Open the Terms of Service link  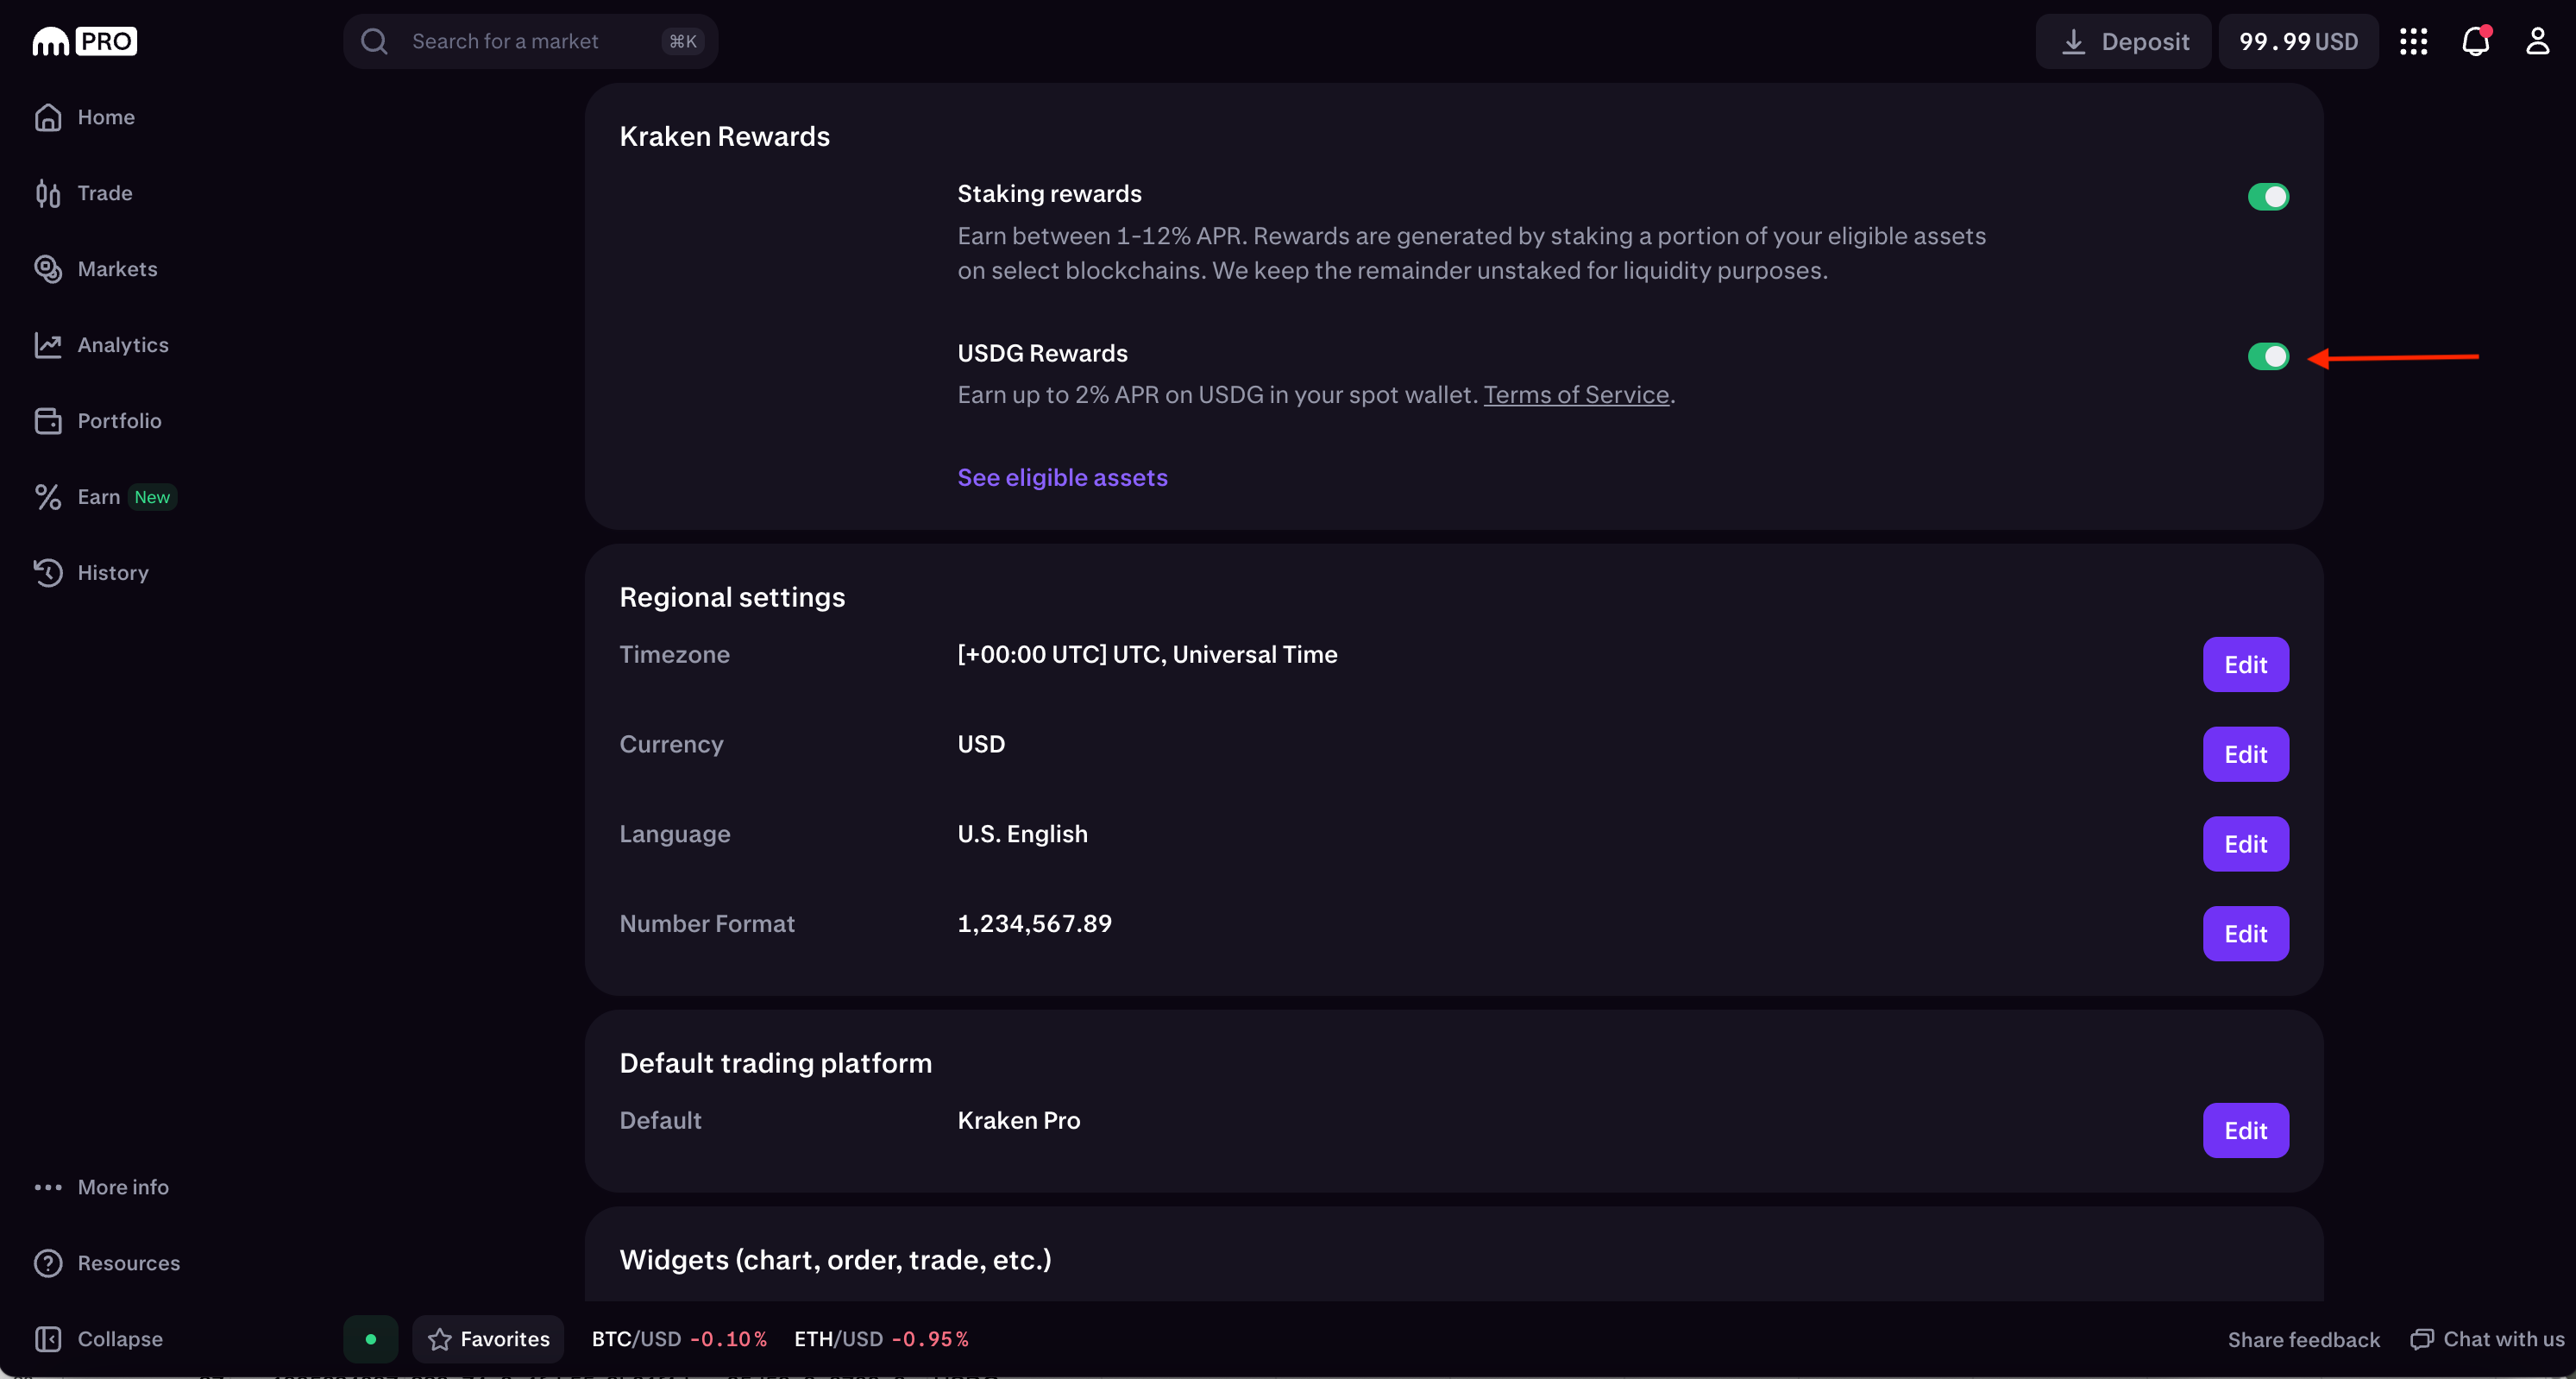(1576, 395)
